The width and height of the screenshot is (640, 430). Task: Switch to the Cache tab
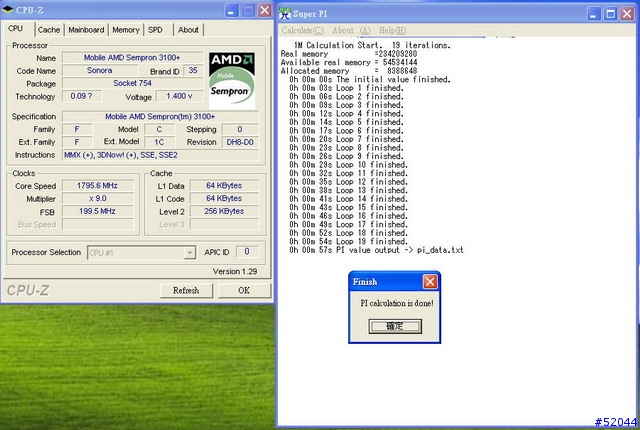(x=49, y=30)
